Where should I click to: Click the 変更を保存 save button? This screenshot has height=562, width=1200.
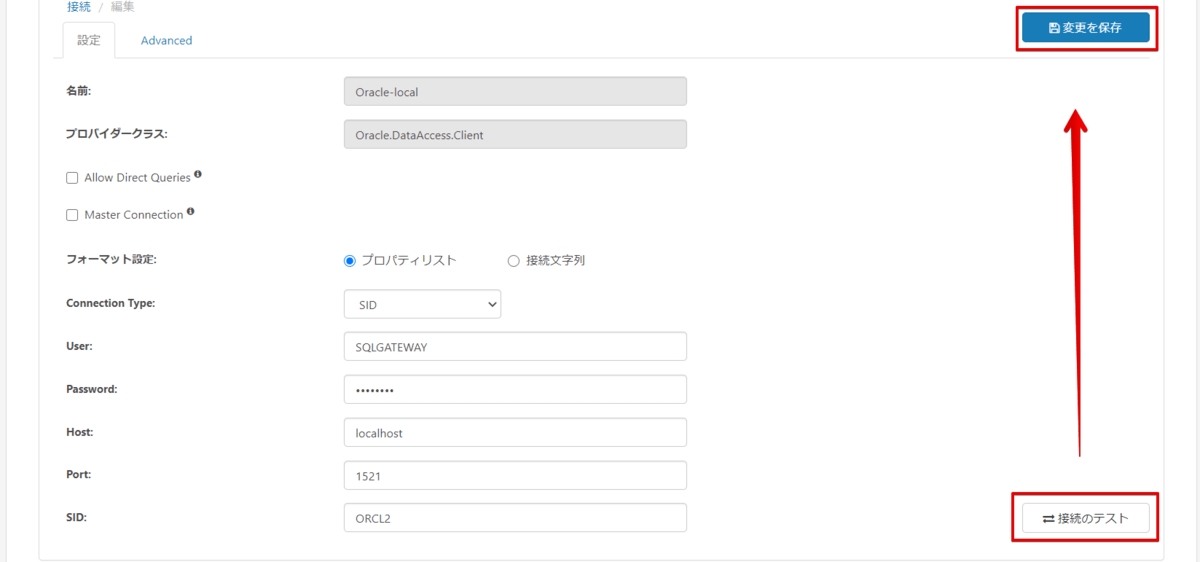coord(1085,28)
